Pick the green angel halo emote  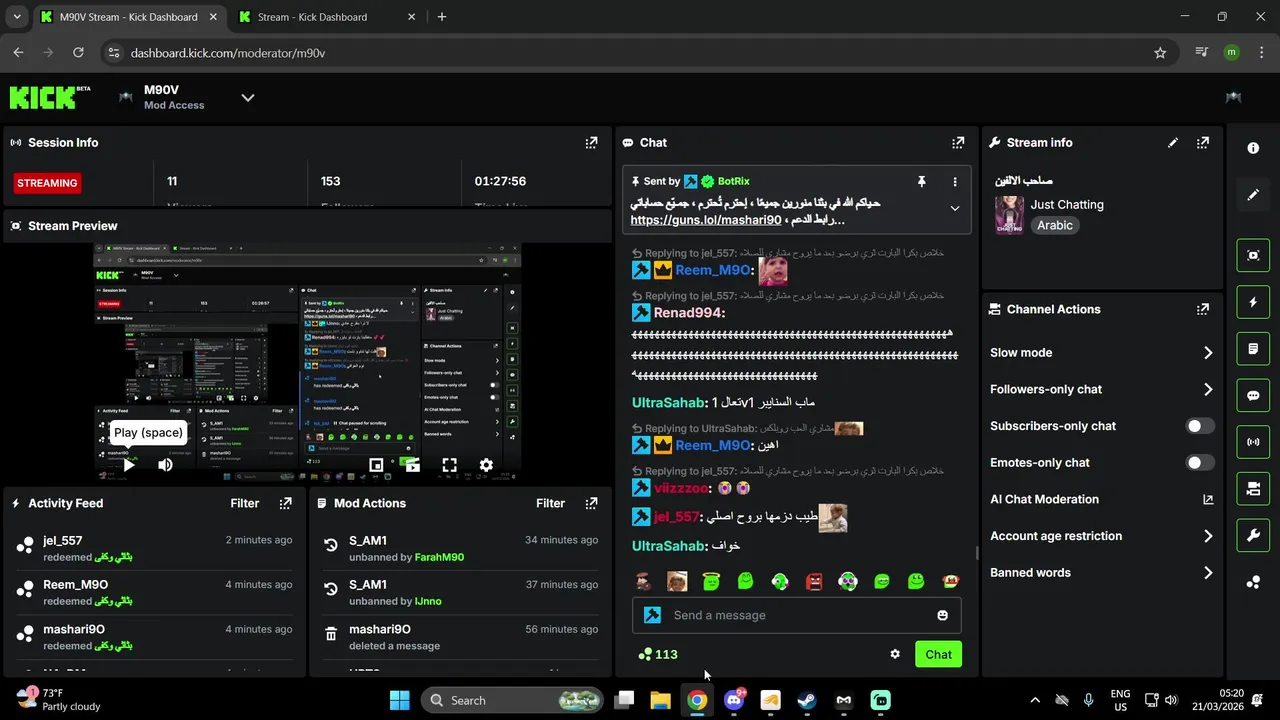[x=711, y=581]
